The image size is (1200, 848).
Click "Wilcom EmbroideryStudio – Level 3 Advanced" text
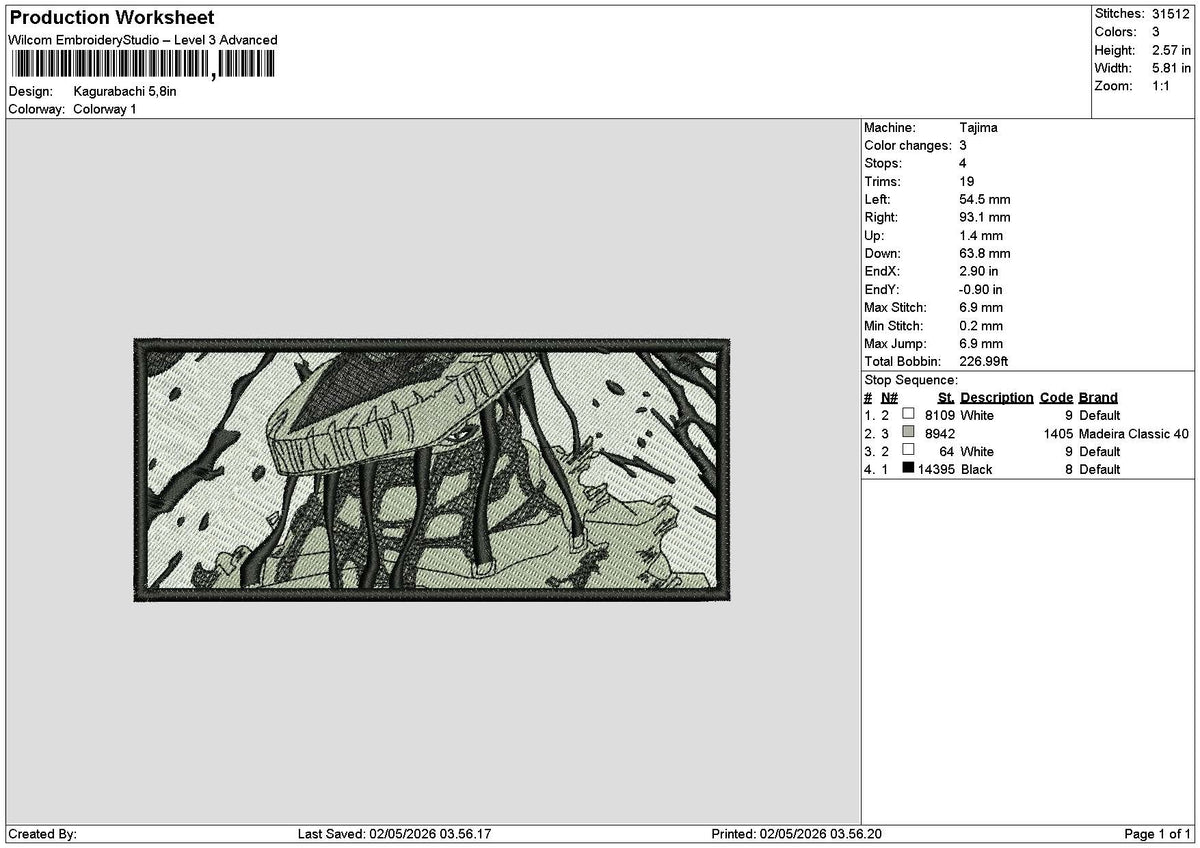point(143,40)
